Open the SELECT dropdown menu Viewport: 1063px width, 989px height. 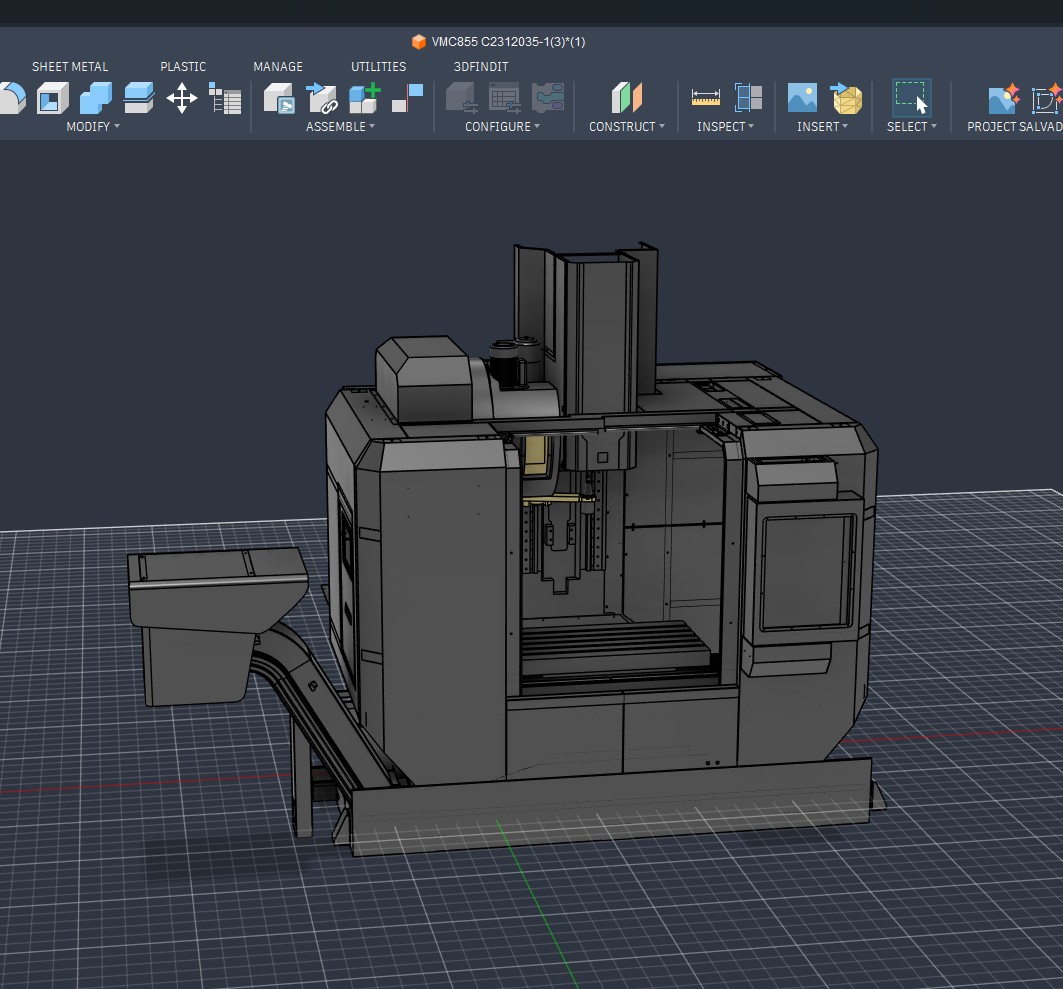point(912,127)
